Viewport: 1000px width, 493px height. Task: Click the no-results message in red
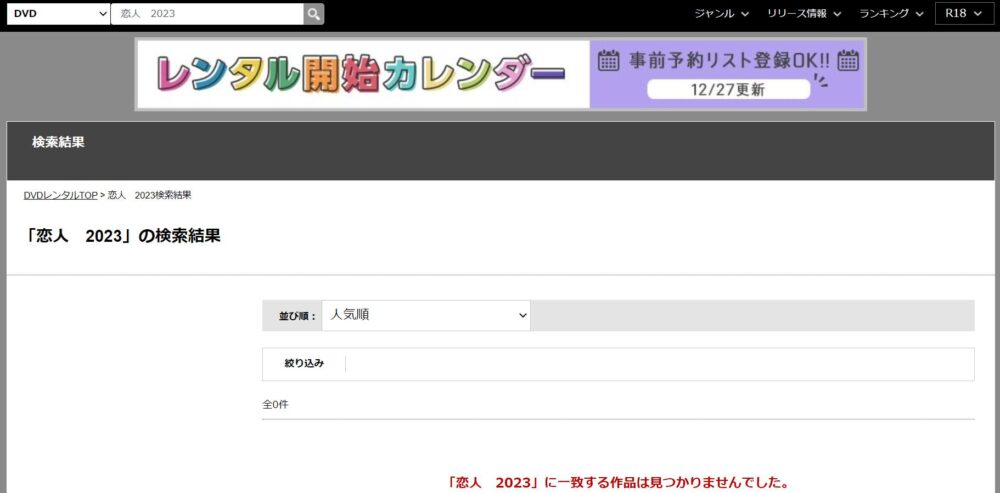tap(618, 482)
